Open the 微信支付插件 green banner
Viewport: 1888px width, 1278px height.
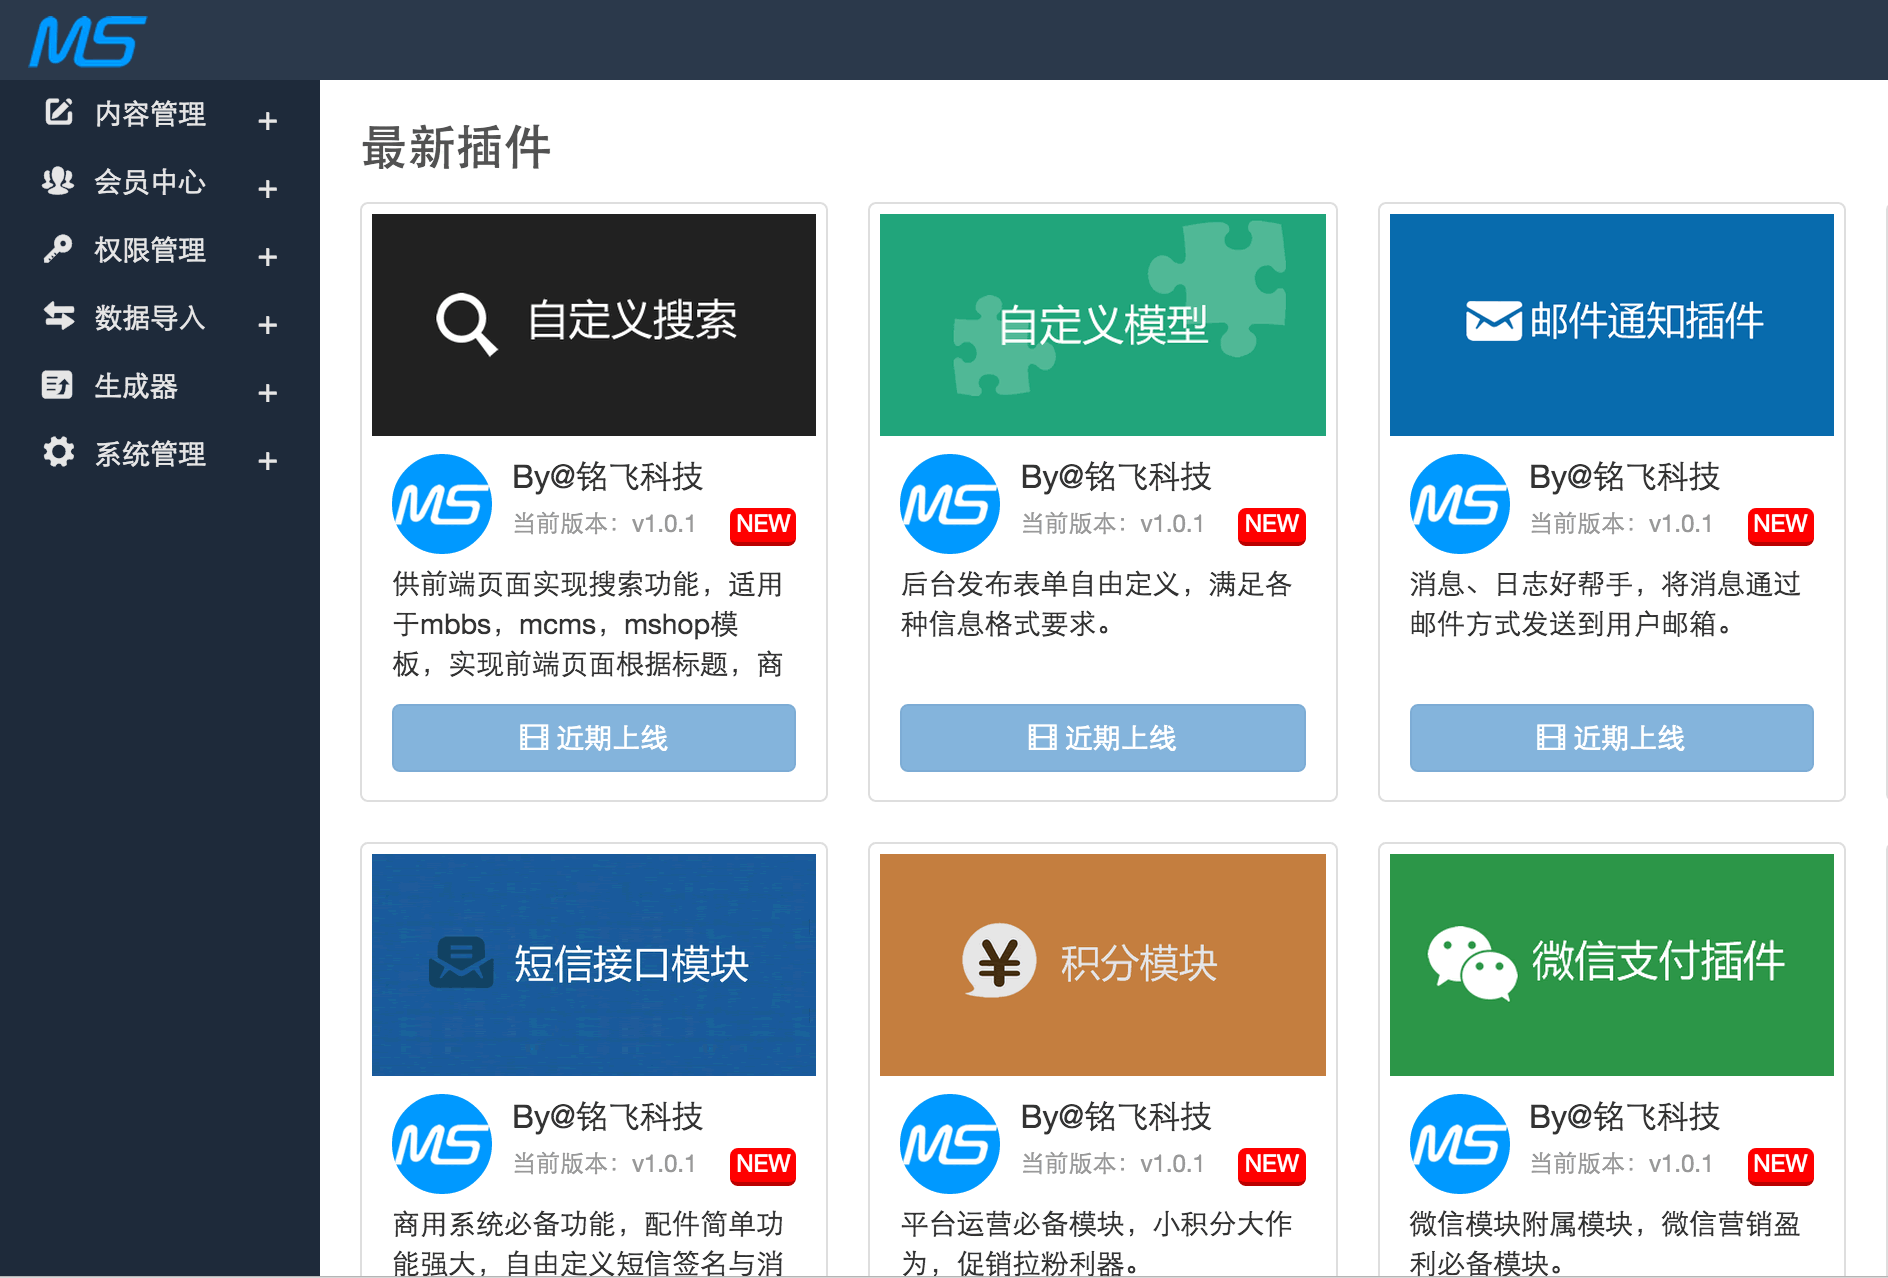pos(1611,964)
